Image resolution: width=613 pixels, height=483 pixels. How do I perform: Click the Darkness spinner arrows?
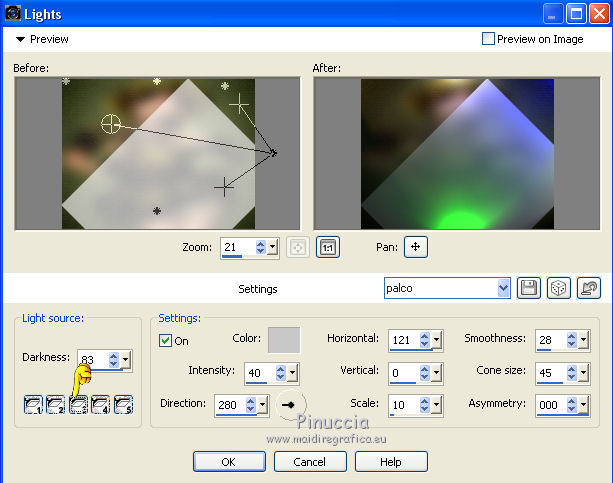114,360
